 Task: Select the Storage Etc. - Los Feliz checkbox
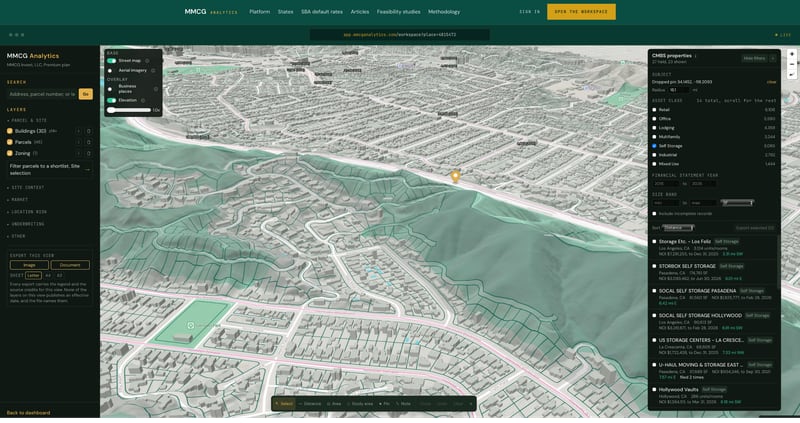655,242
